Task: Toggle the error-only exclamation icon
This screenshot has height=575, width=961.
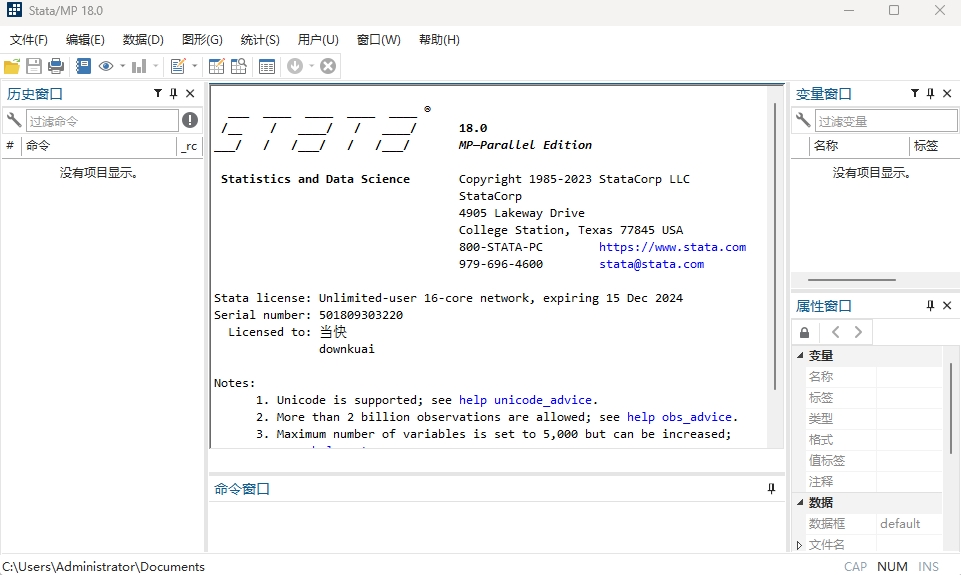Action: [190, 120]
